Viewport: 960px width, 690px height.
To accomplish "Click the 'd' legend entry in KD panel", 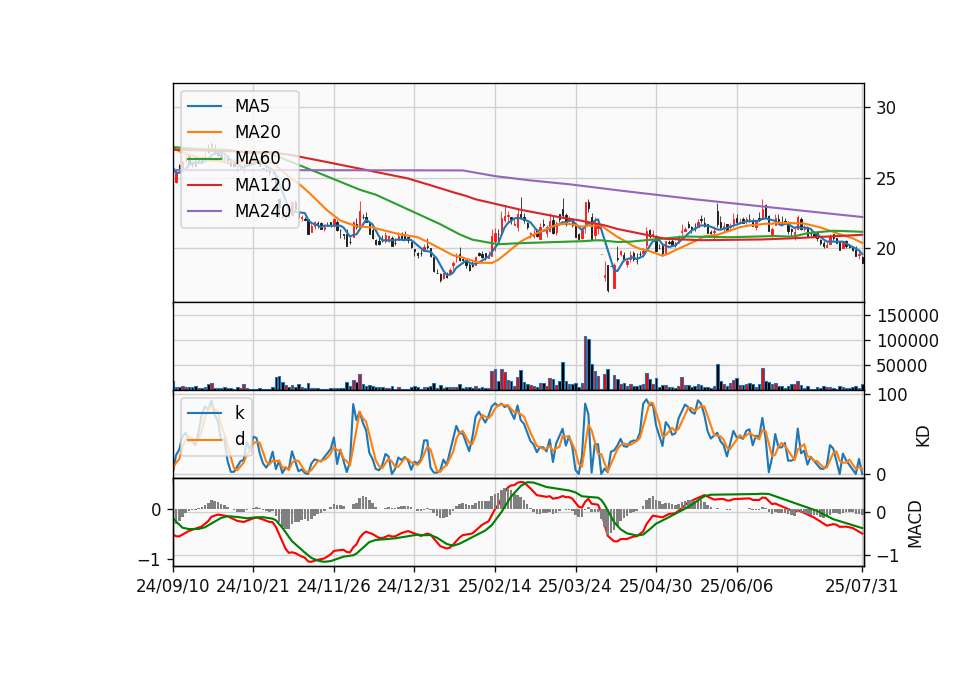I will (239, 439).
